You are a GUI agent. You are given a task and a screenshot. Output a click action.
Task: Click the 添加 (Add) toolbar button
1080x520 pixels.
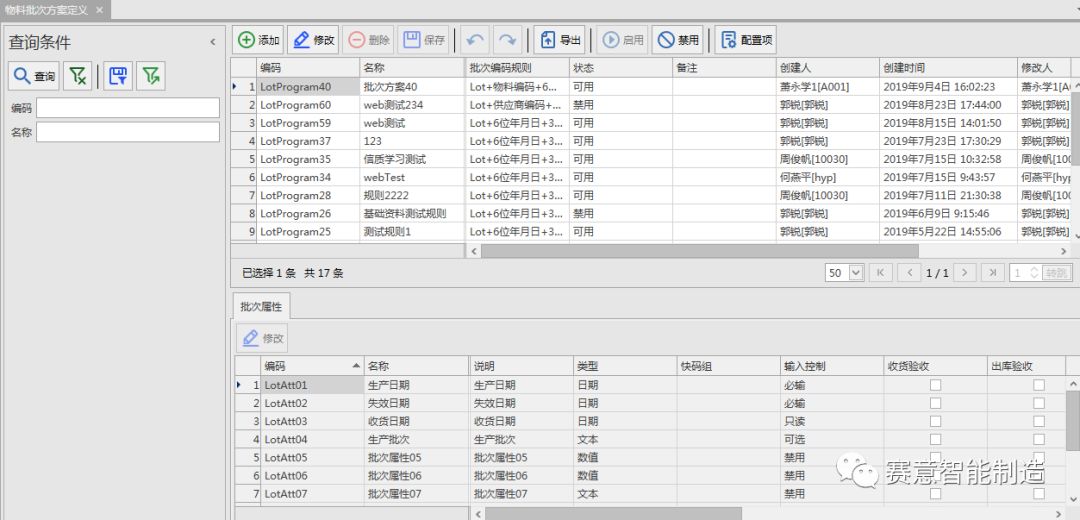258,40
